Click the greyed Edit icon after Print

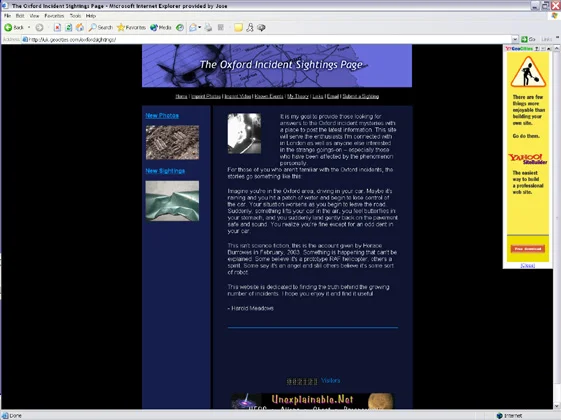221,28
